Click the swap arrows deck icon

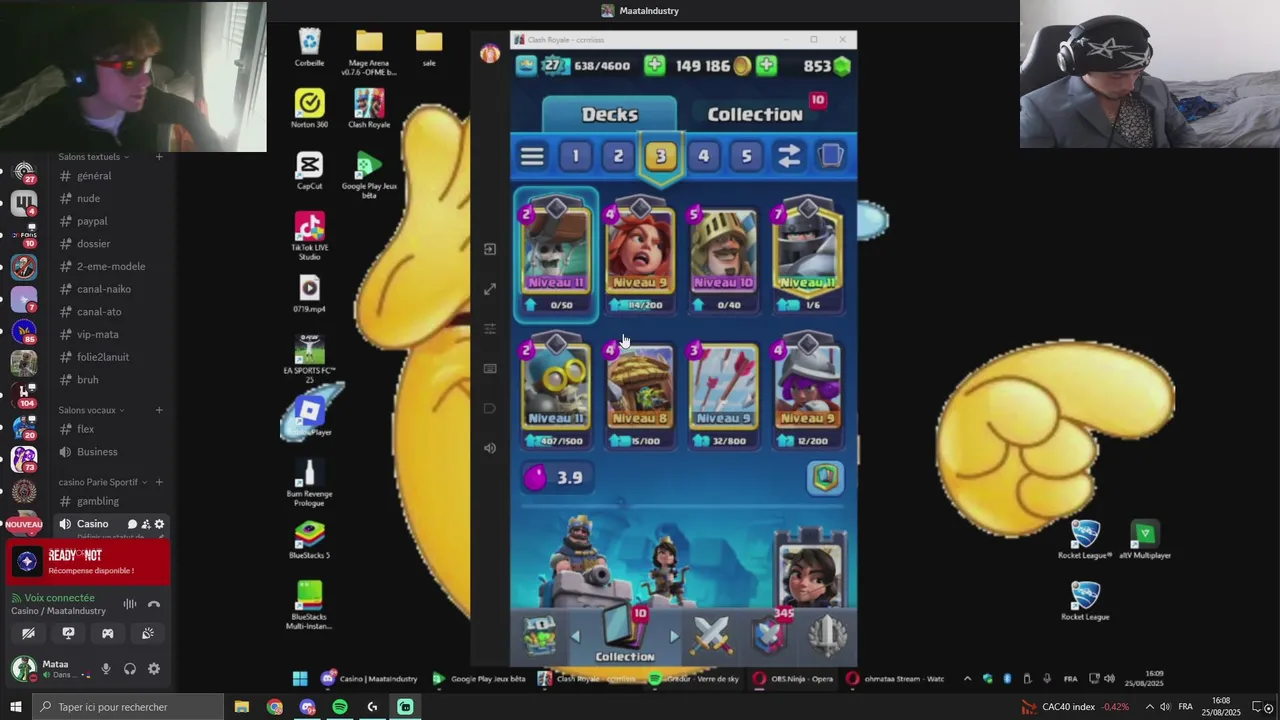click(789, 156)
